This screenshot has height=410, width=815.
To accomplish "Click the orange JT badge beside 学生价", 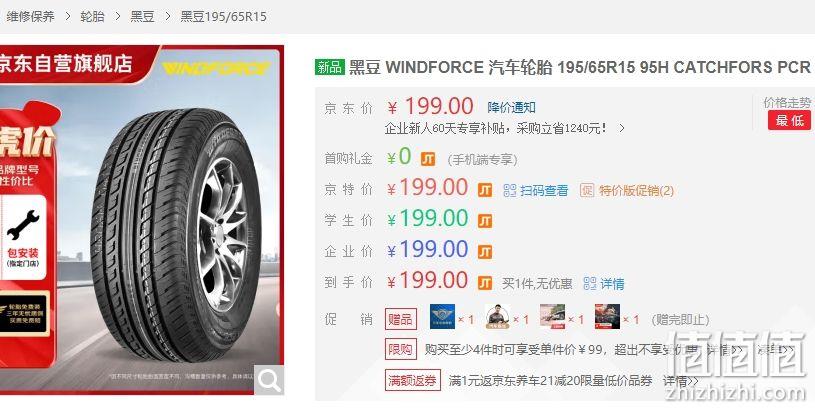I will (x=484, y=221).
